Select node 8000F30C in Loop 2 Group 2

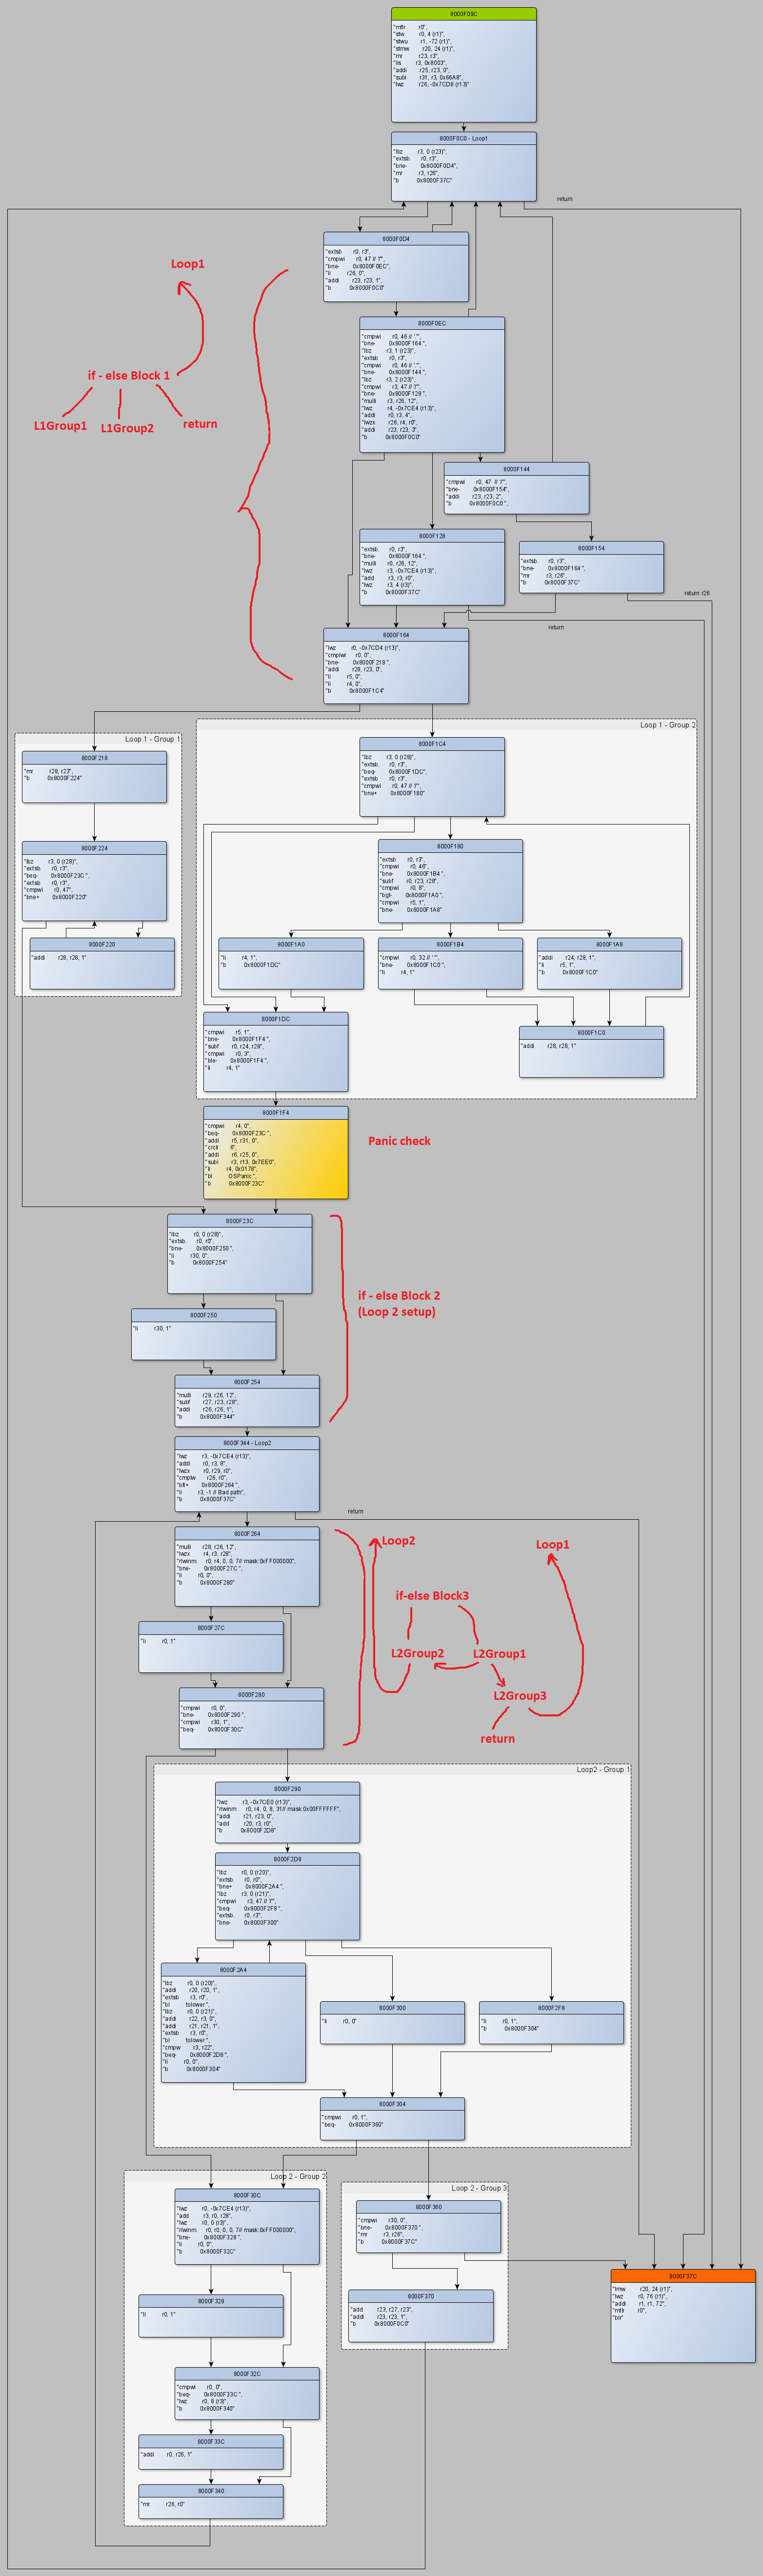tap(247, 2227)
